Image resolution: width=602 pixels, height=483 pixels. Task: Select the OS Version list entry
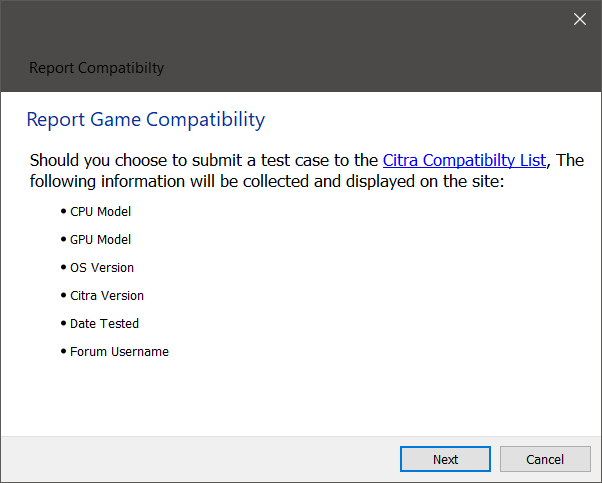(x=102, y=268)
